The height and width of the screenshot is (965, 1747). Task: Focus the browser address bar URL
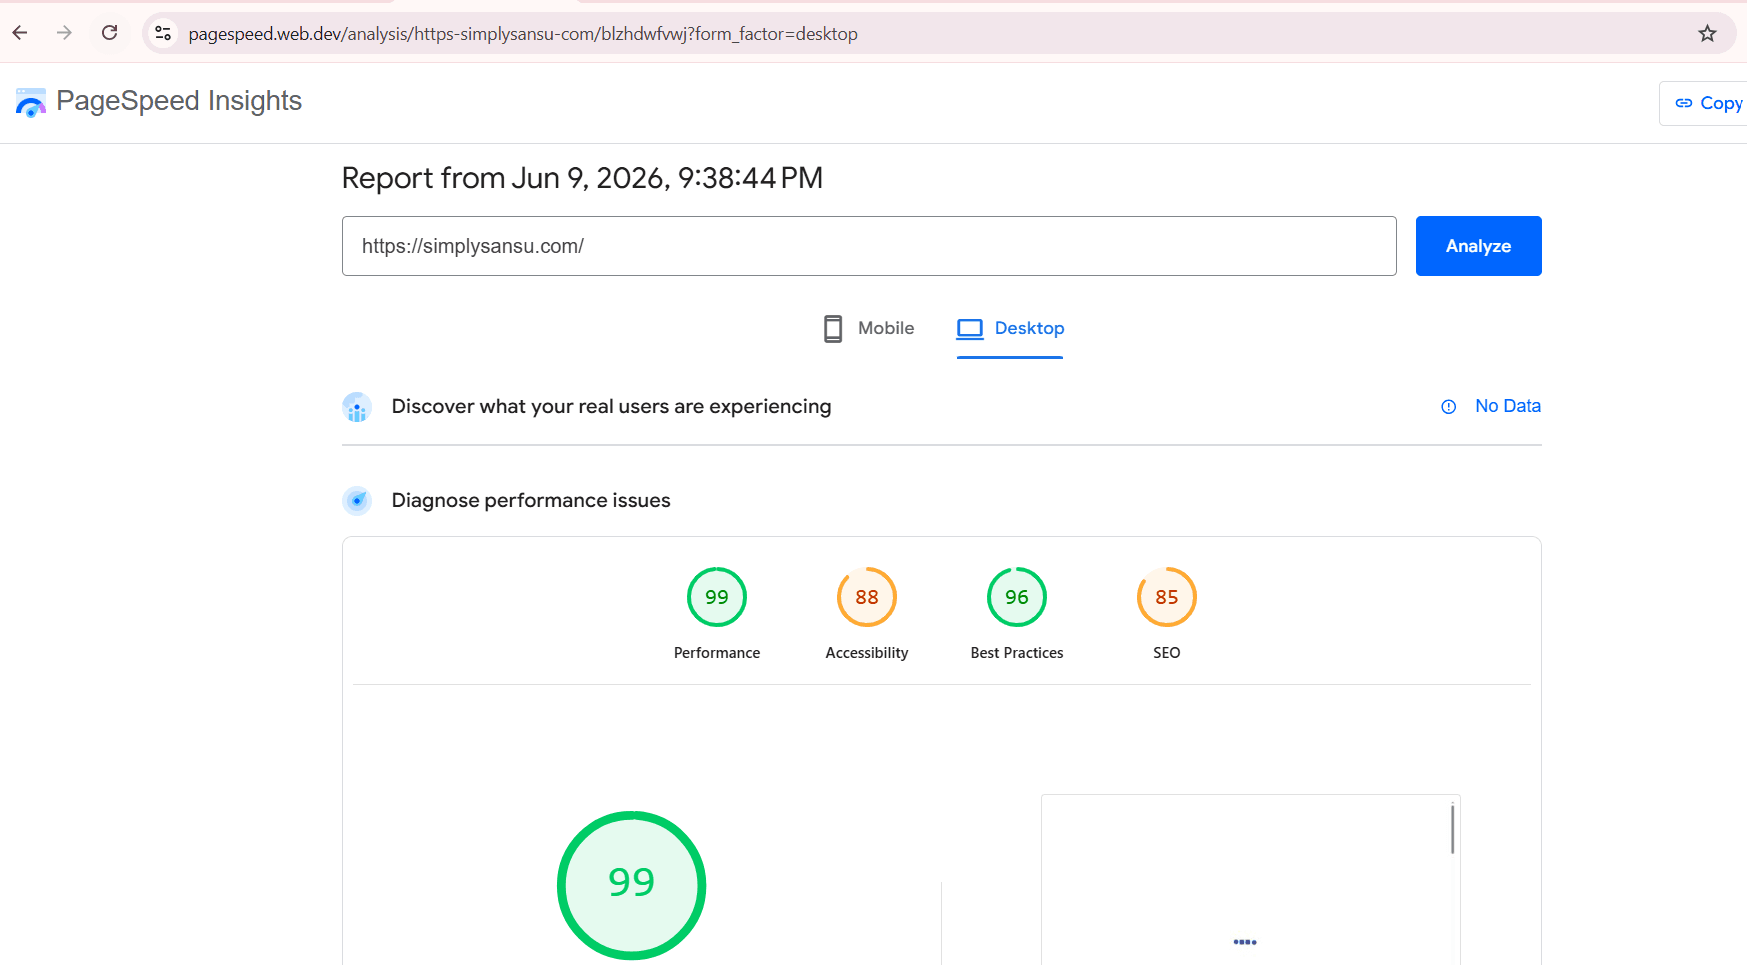click(523, 34)
